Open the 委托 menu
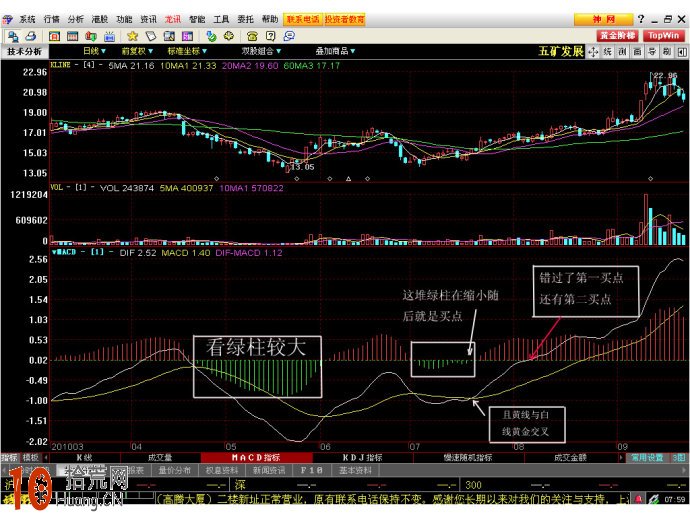This screenshot has width=690, height=517. 246,19
